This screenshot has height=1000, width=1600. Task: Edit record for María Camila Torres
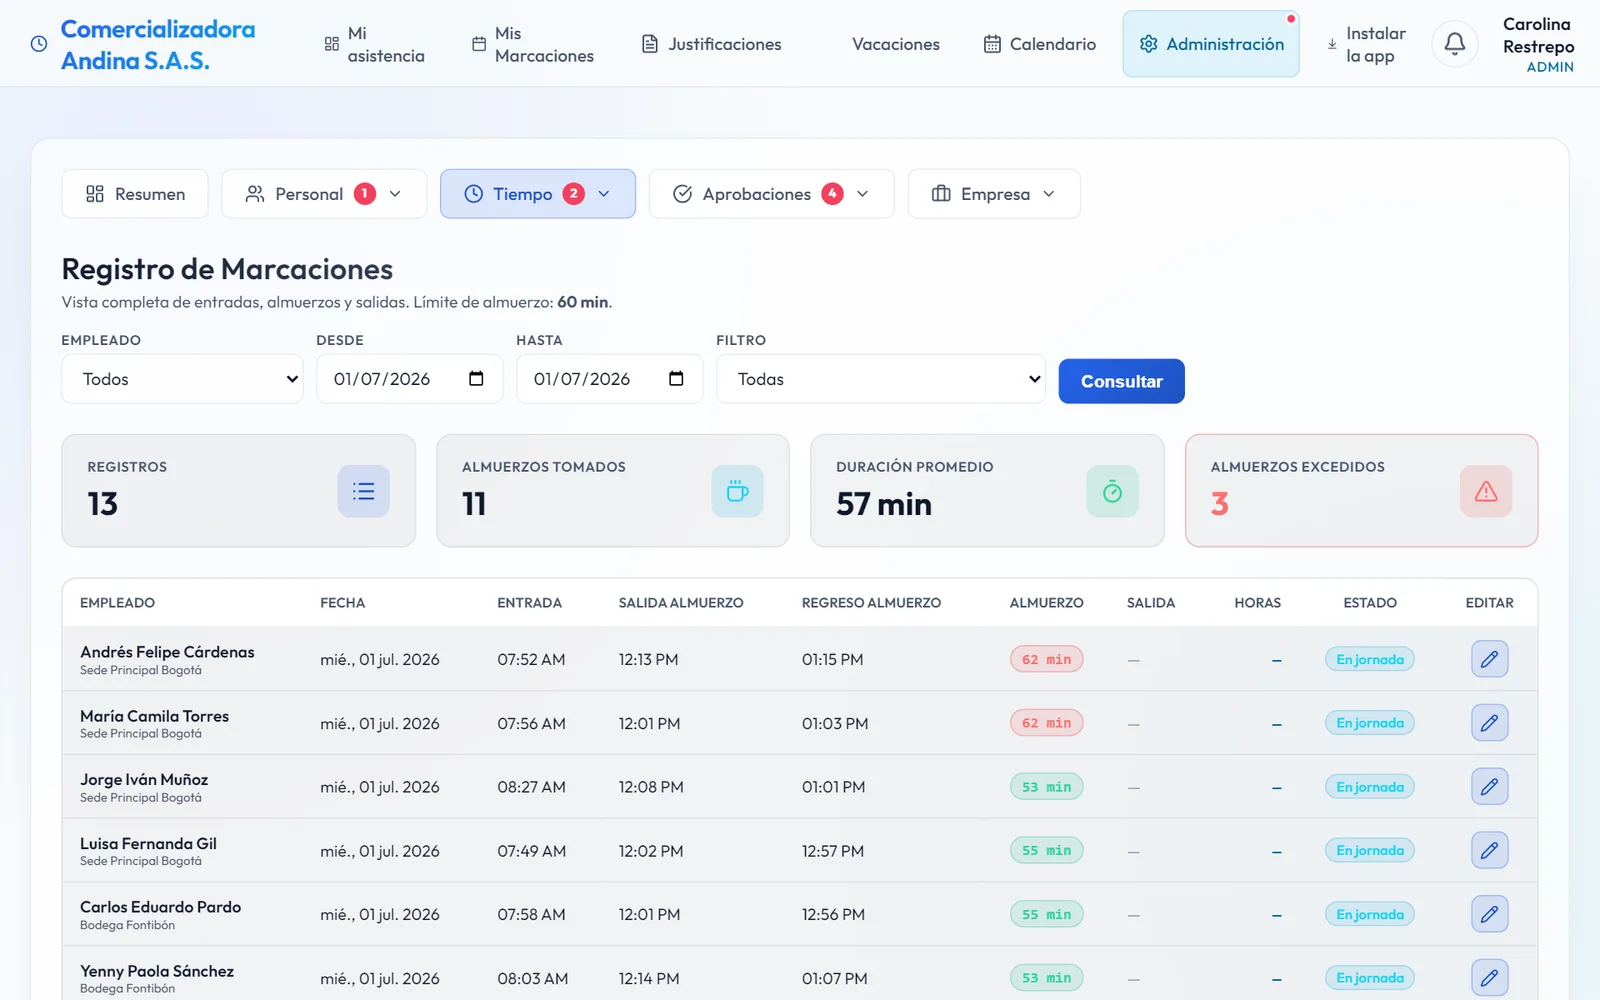tap(1489, 723)
